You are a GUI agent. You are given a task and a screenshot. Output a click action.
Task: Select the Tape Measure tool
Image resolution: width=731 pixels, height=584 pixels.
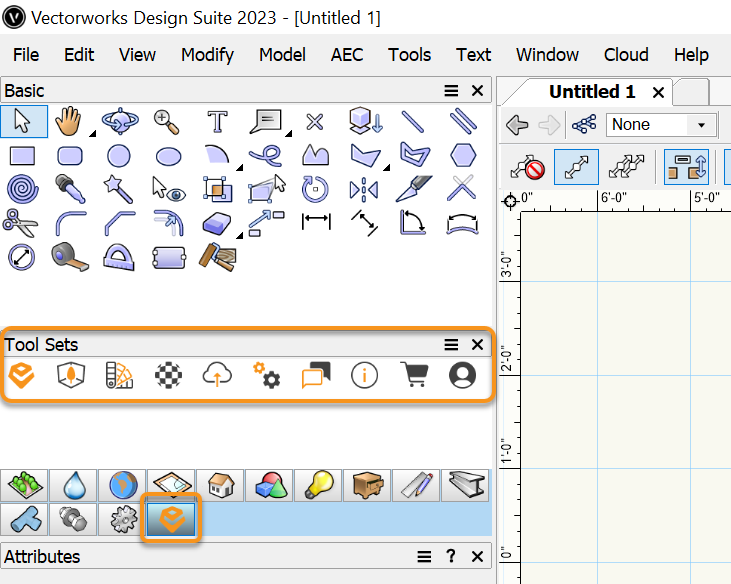(x=70, y=257)
